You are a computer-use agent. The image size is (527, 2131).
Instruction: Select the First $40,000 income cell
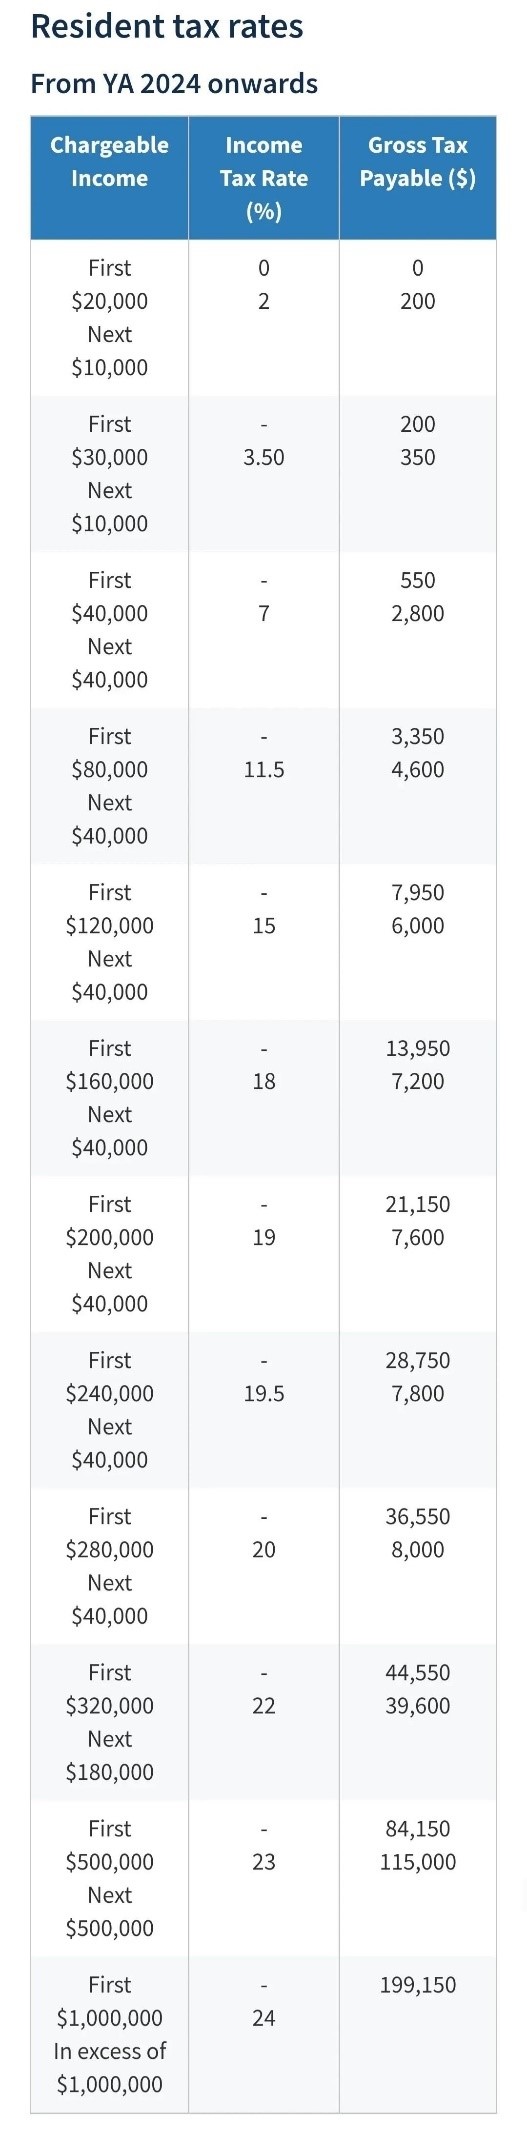click(109, 597)
